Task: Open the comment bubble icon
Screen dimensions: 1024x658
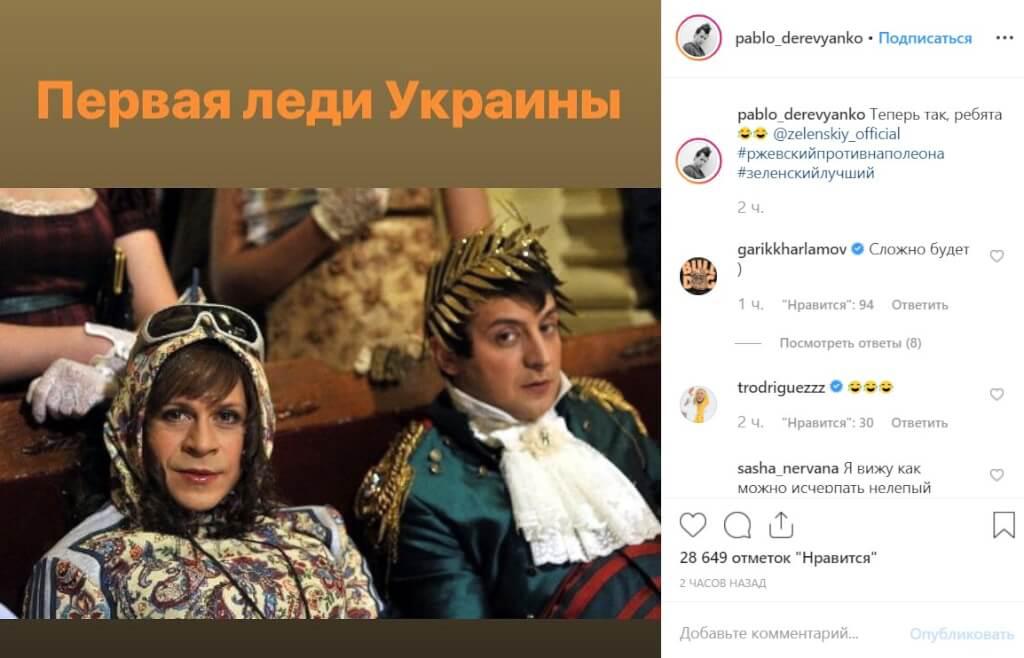Action: (x=737, y=525)
